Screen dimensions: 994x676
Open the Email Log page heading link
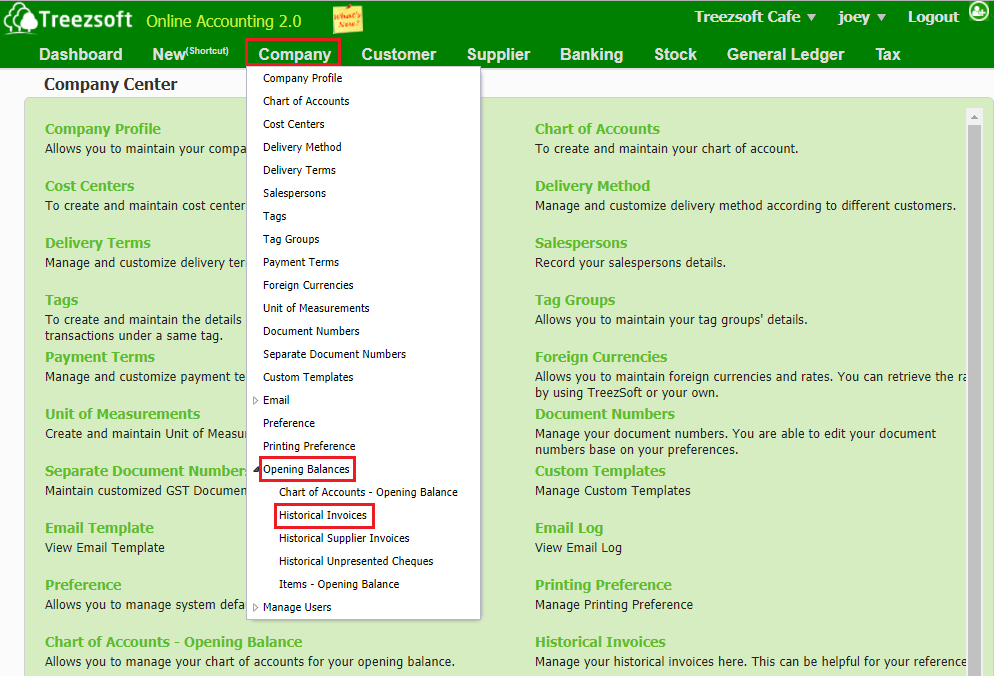click(569, 528)
